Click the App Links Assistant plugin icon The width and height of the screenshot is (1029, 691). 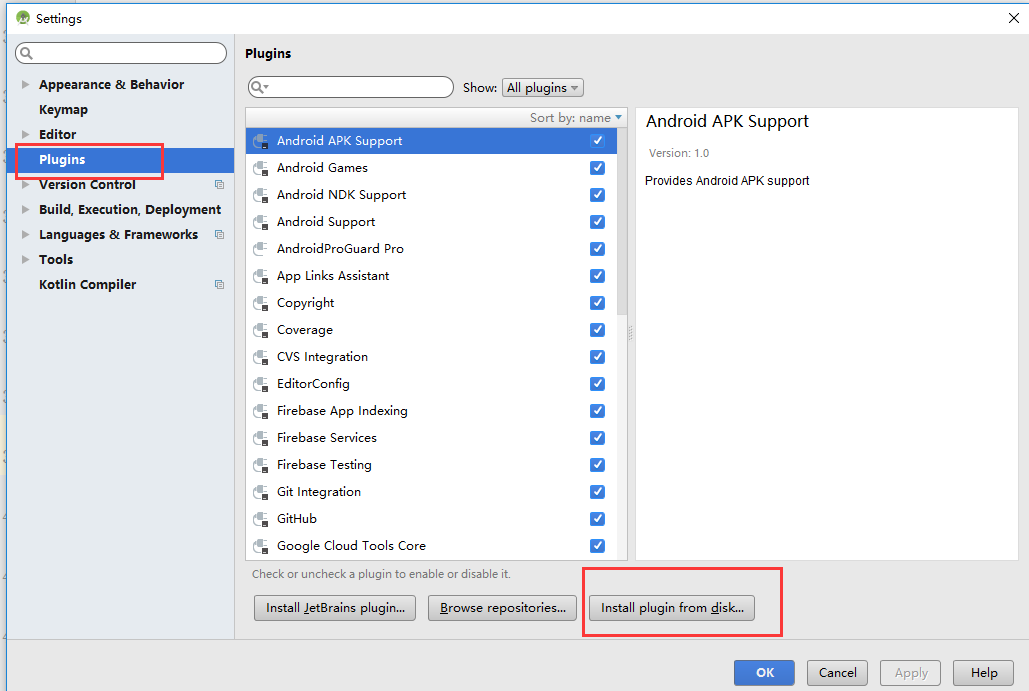pyautogui.click(x=261, y=276)
